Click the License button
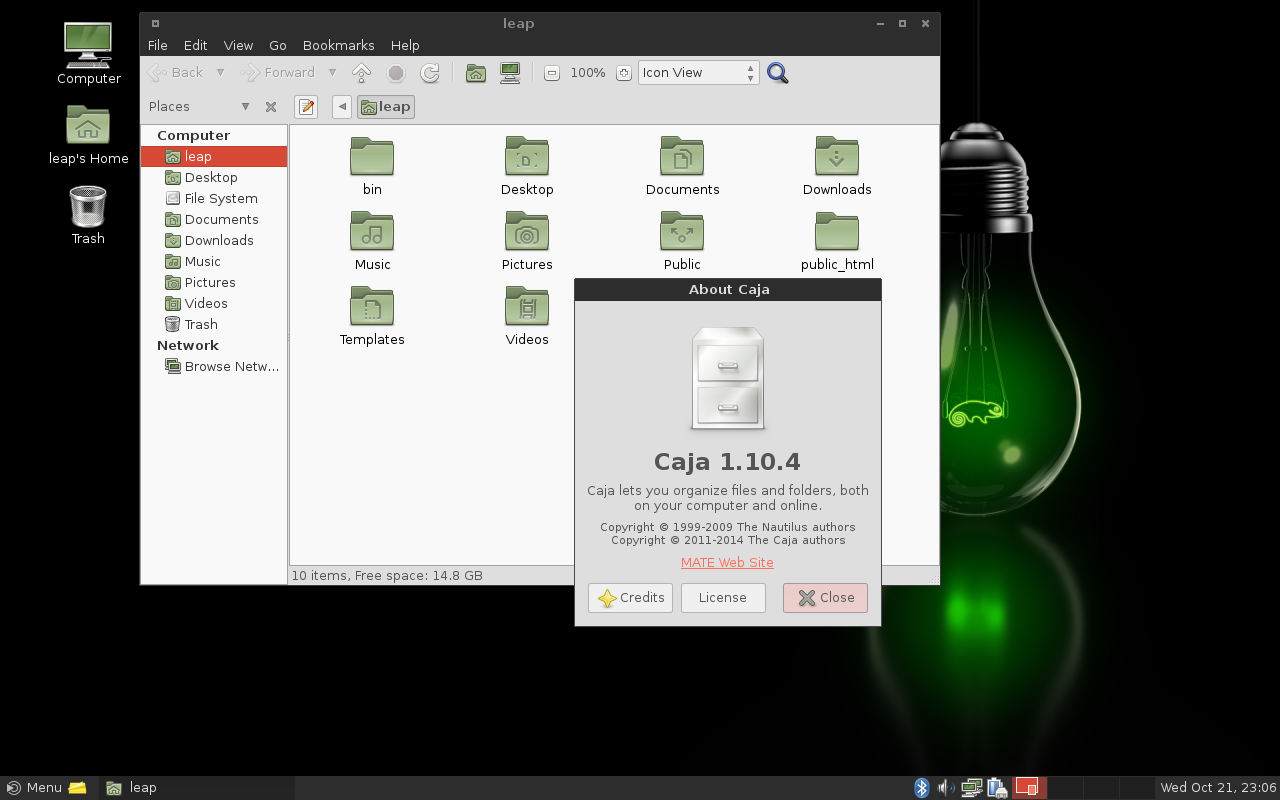The width and height of the screenshot is (1280, 800). (x=723, y=598)
